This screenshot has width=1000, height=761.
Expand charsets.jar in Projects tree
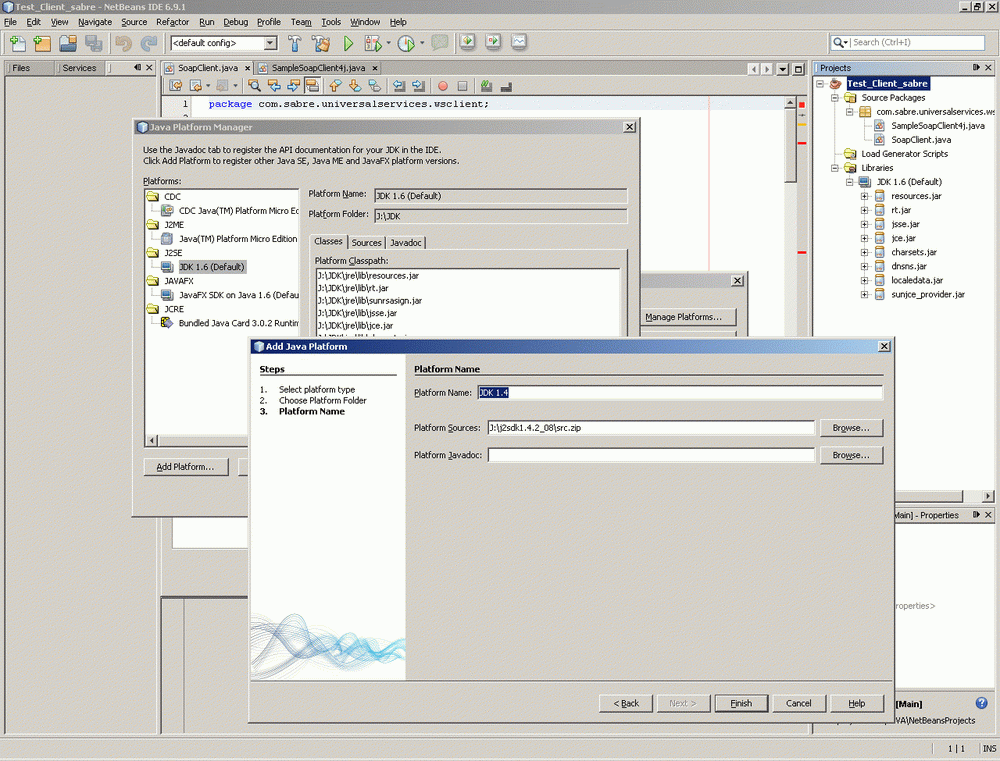tap(865, 252)
